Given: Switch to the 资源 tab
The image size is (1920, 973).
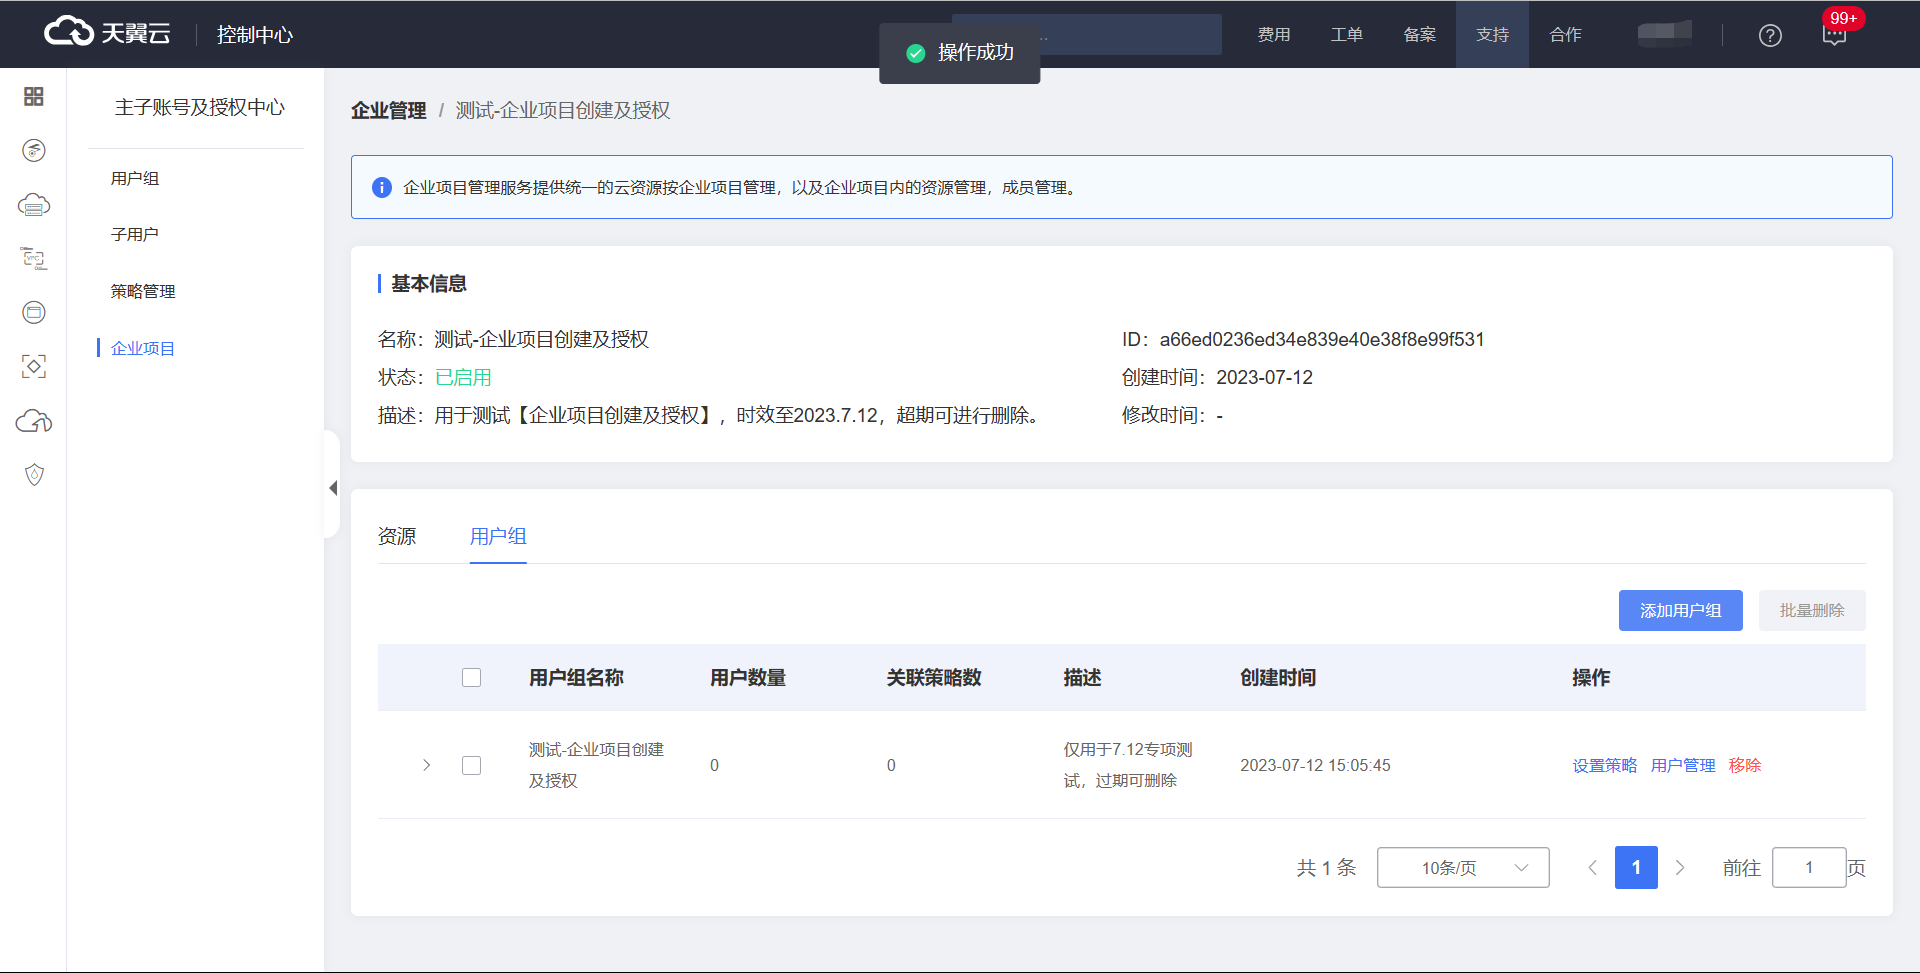Looking at the screenshot, I should coord(397,537).
